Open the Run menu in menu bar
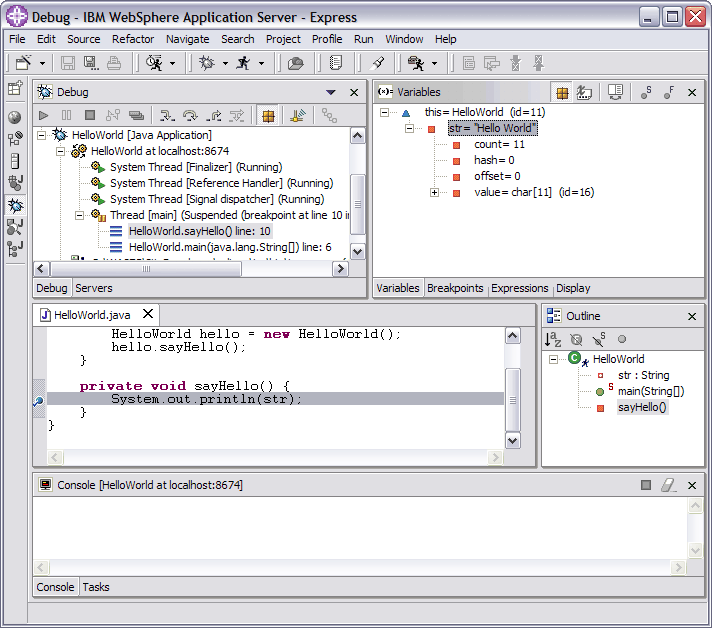712x628 pixels. tap(364, 39)
